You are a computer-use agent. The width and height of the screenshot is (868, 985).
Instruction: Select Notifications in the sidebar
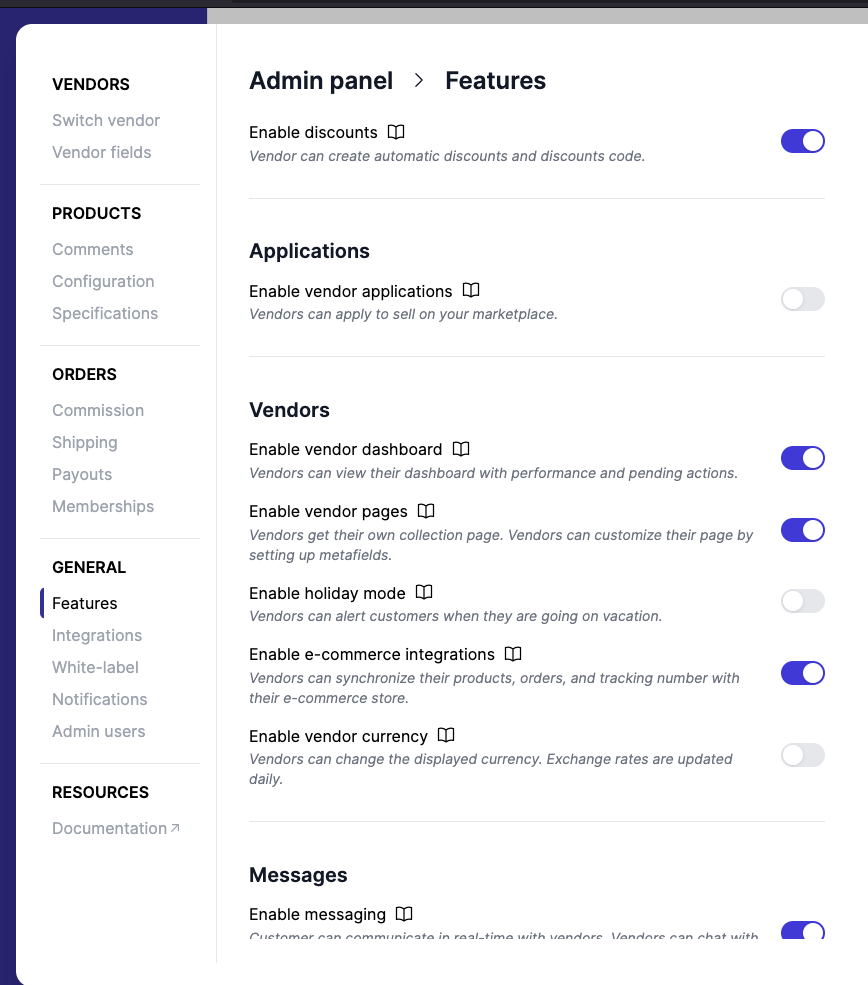[x=99, y=699]
